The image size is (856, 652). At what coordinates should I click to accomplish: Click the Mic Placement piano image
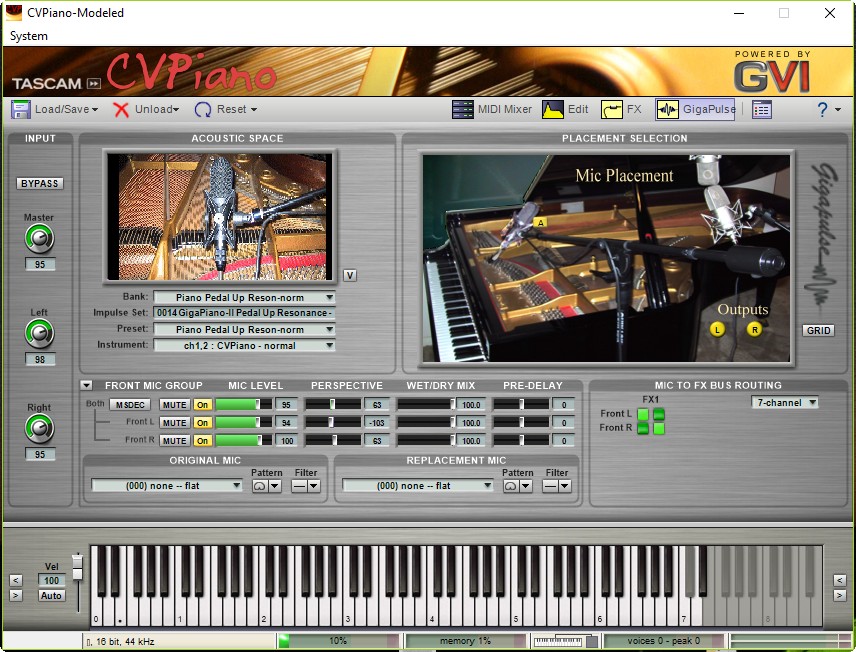click(x=606, y=258)
